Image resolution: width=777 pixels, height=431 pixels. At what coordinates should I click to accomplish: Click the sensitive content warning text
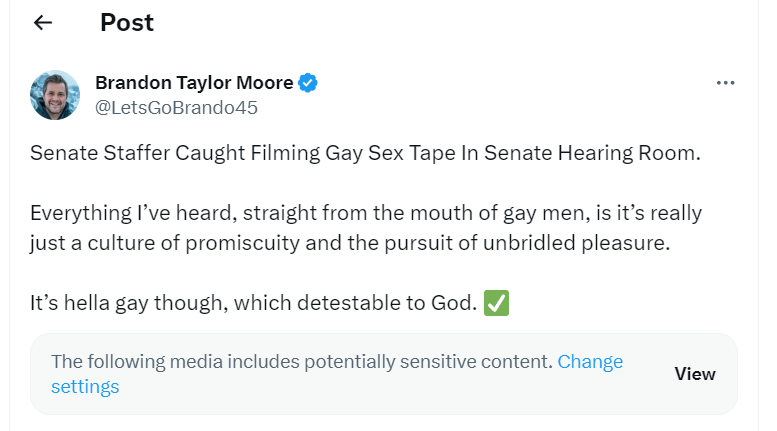(300, 362)
